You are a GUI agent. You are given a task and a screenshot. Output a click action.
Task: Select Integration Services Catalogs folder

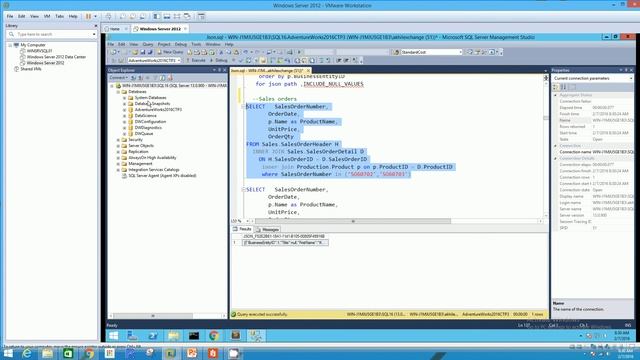click(154, 169)
